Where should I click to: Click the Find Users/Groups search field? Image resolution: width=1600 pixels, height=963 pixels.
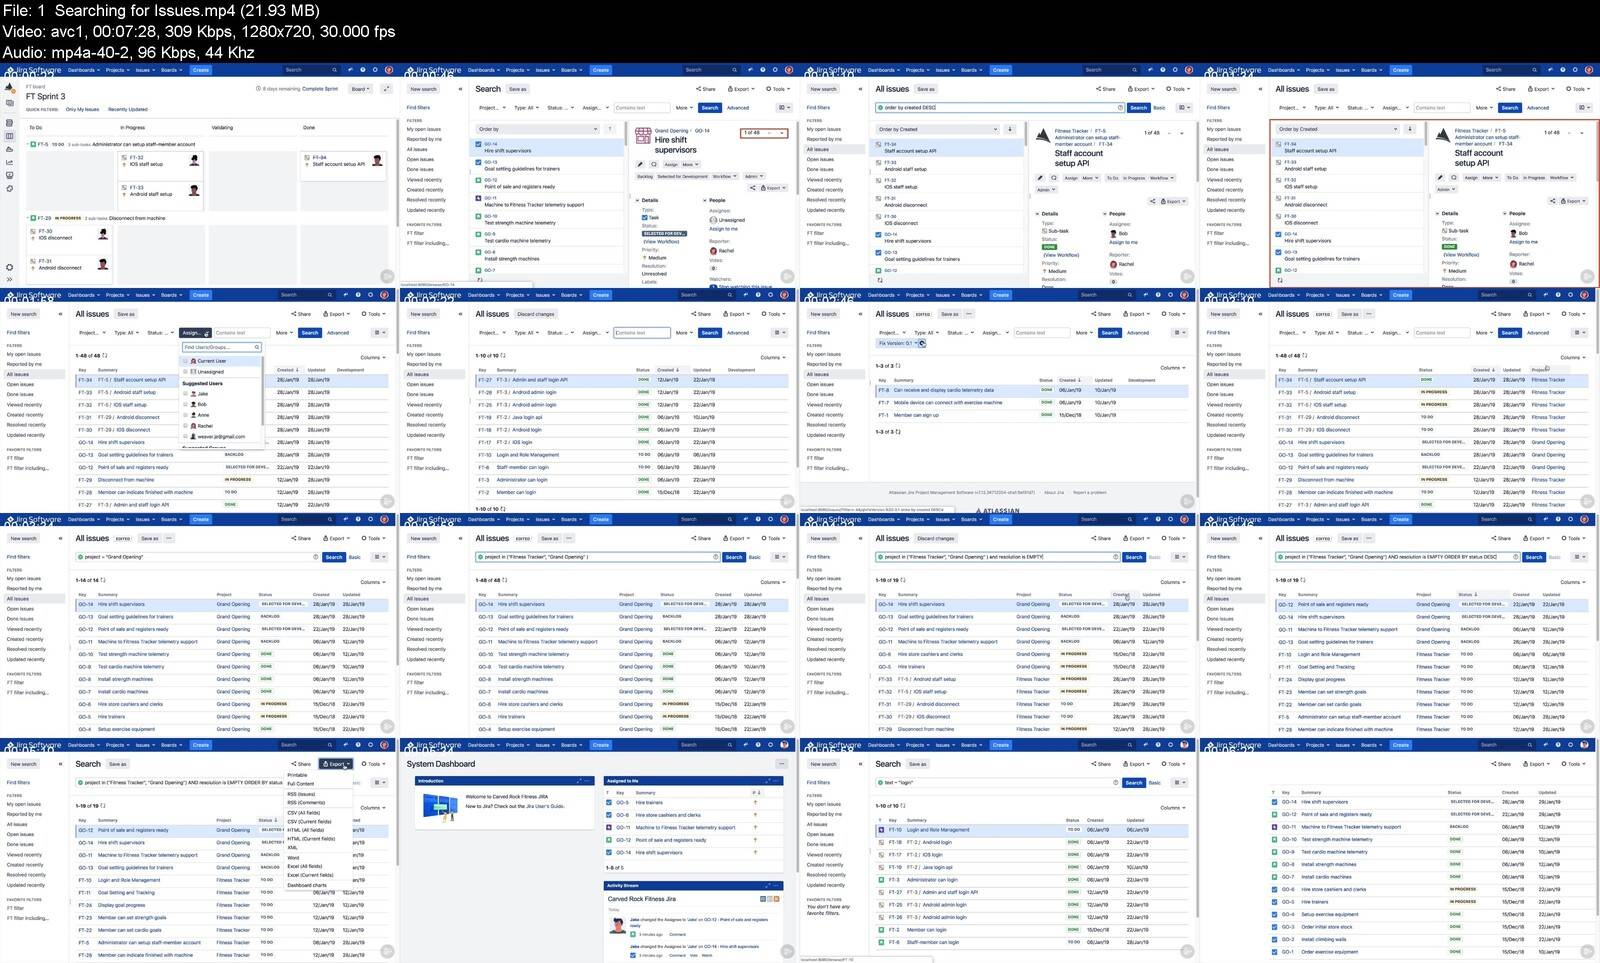(221, 347)
